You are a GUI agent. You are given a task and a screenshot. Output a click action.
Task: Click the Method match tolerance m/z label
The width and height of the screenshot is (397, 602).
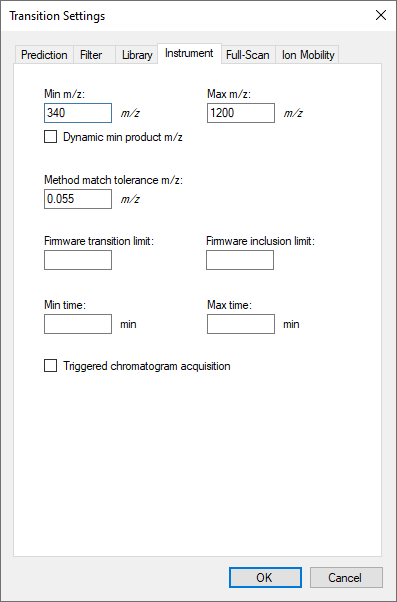pyautogui.click(x=113, y=180)
